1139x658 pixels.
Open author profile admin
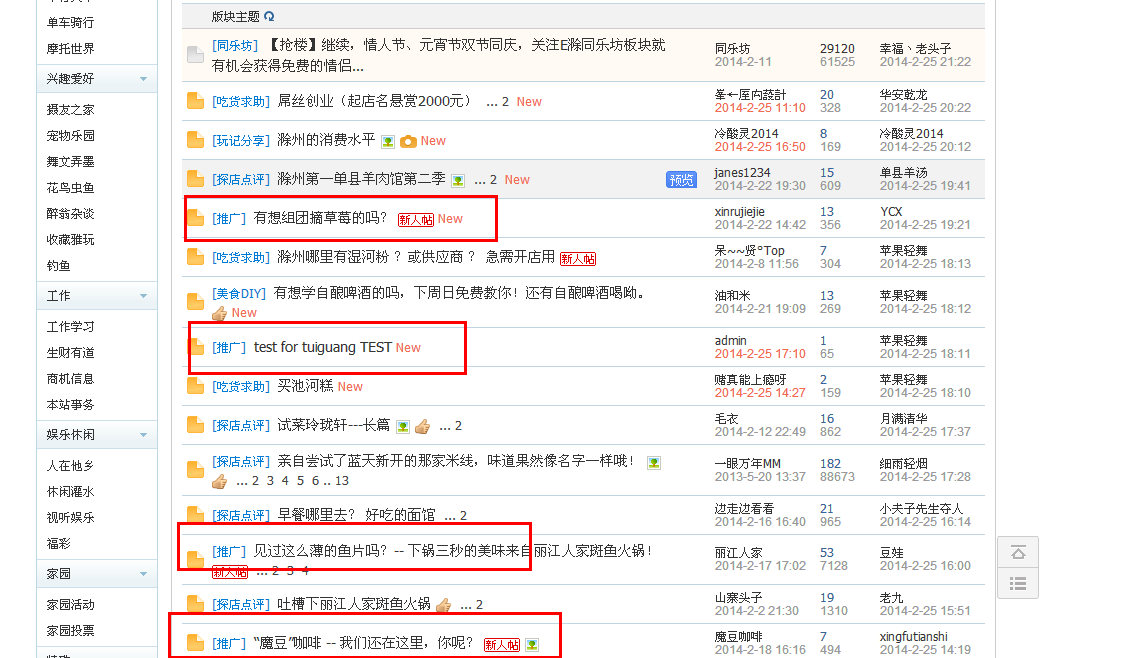pos(730,341)
